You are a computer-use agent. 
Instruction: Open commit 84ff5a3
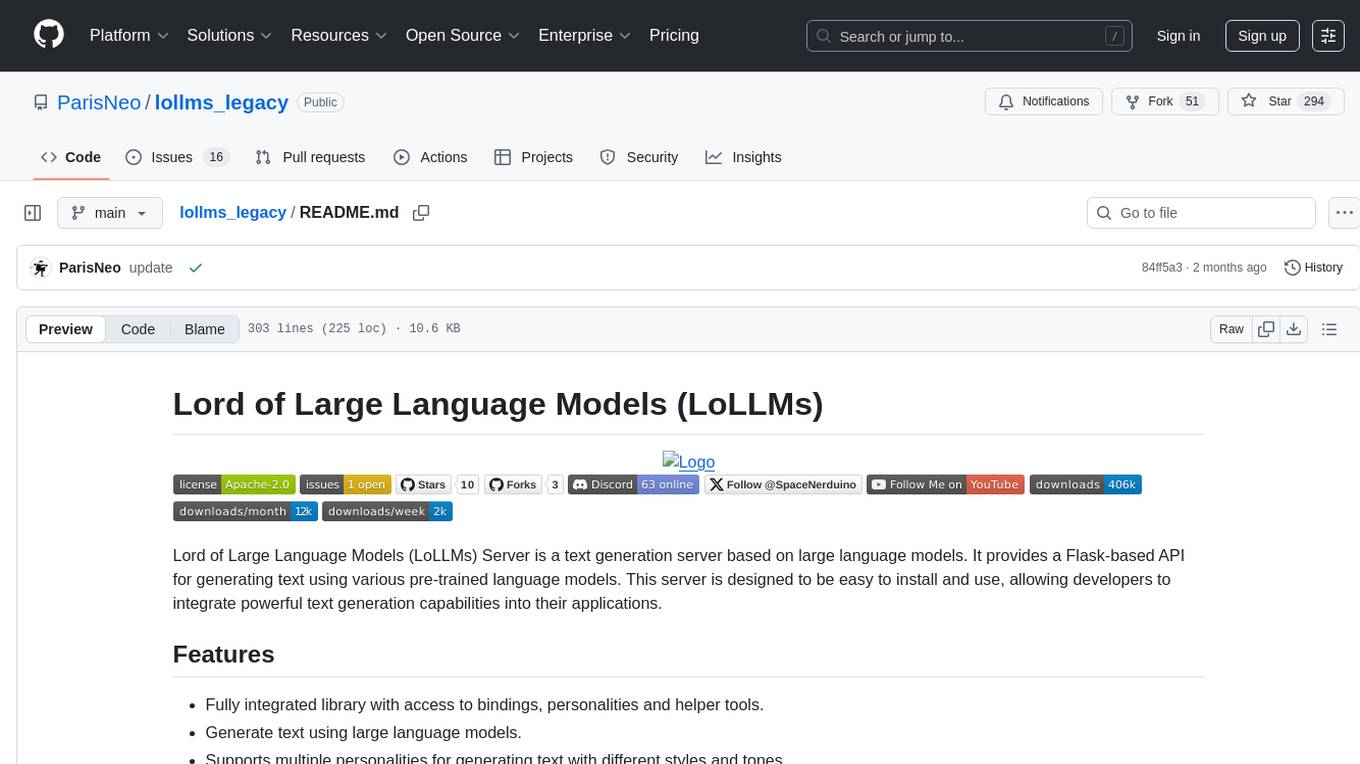tap(1162, 268)
